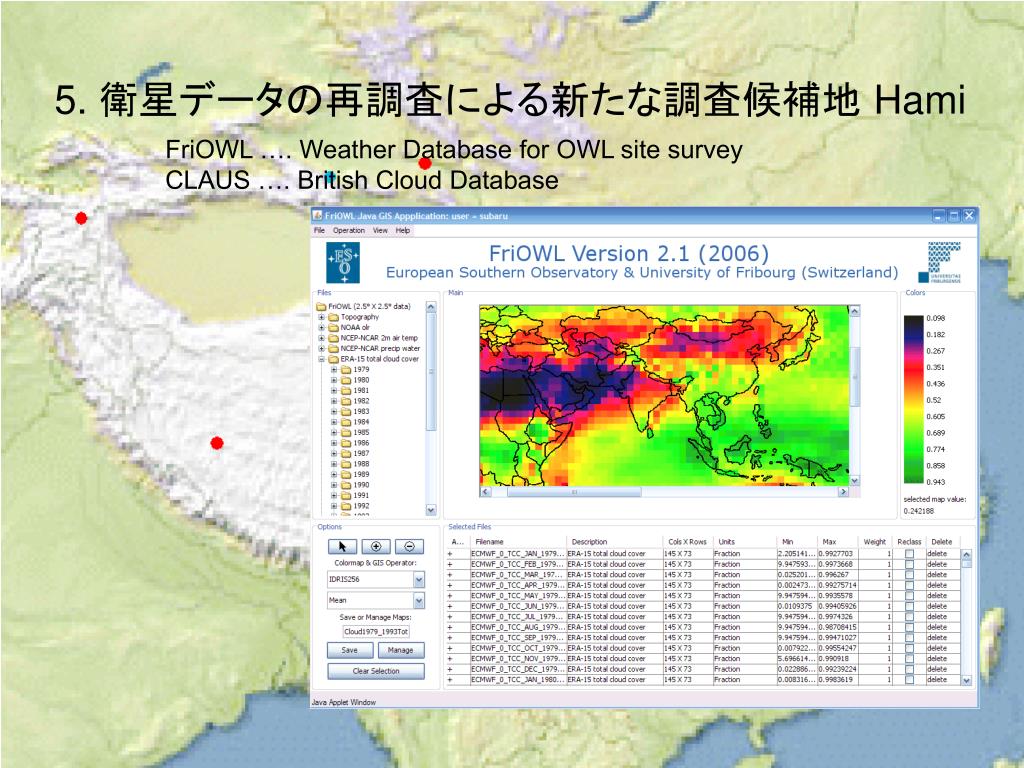Viewport: 1024px width, 768px height.
Task: Click the Cloud1979_1993Tot map name field
Action: coord(376,632)
